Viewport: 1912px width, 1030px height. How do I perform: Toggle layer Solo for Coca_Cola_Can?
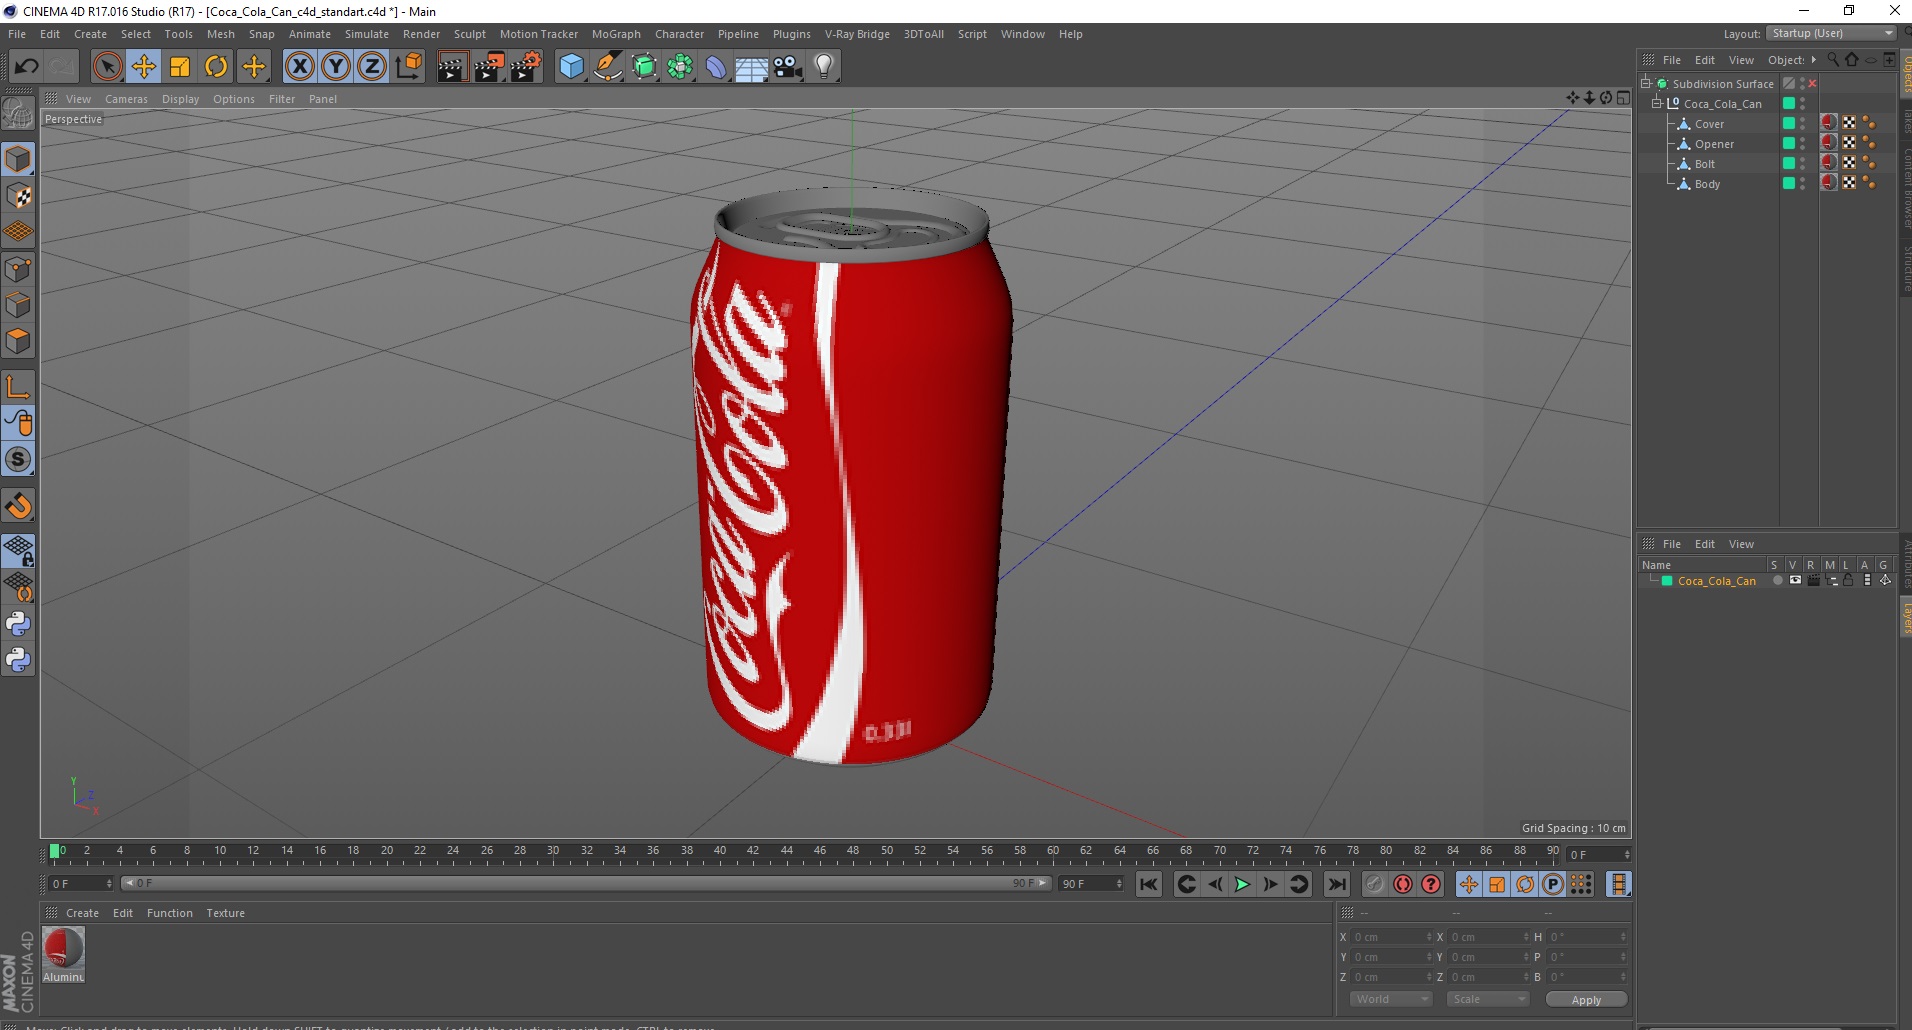point(1777,581)
